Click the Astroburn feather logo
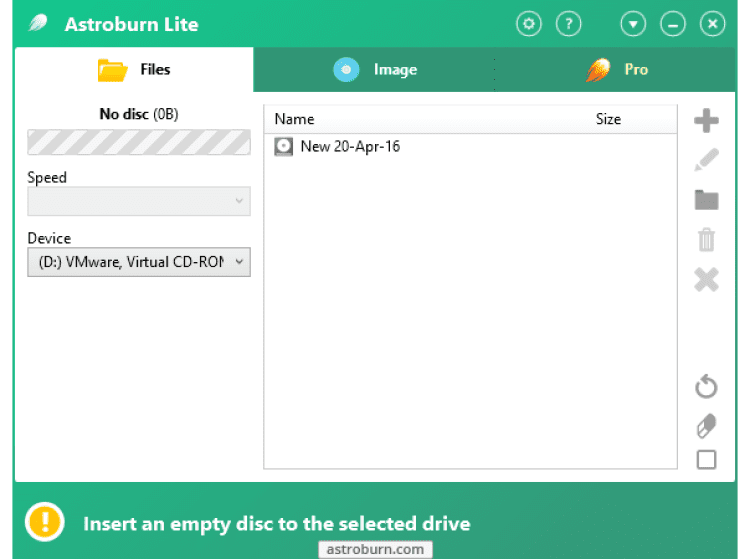The image size is (750, 559). 38,23
